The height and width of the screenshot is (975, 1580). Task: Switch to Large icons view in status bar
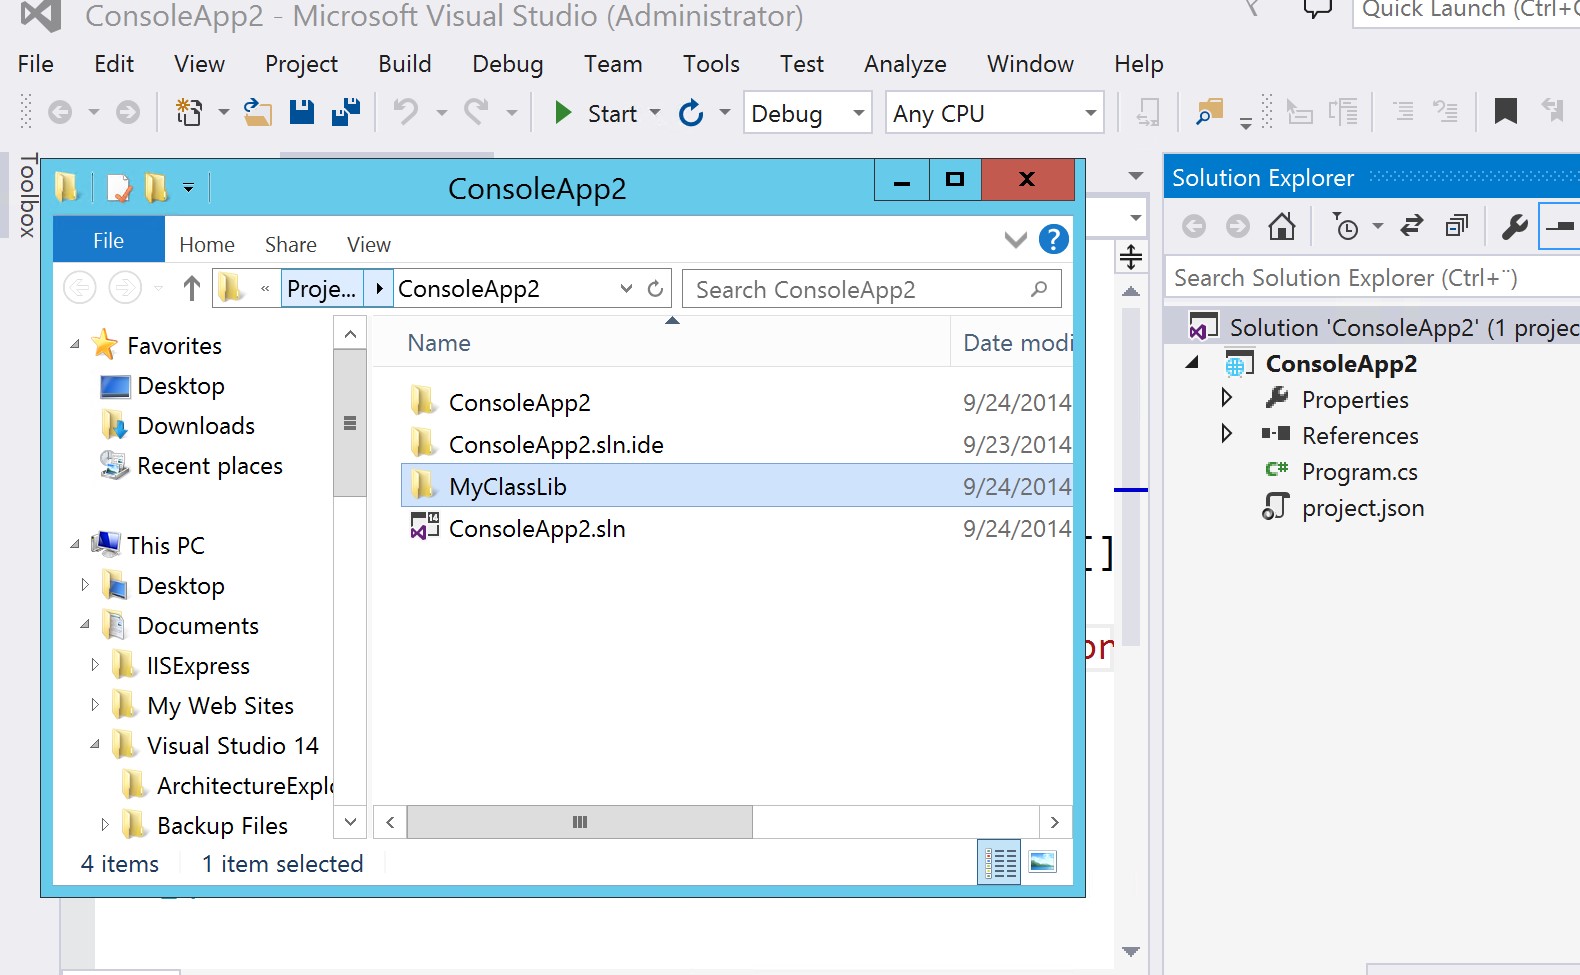click(1042, 862)
